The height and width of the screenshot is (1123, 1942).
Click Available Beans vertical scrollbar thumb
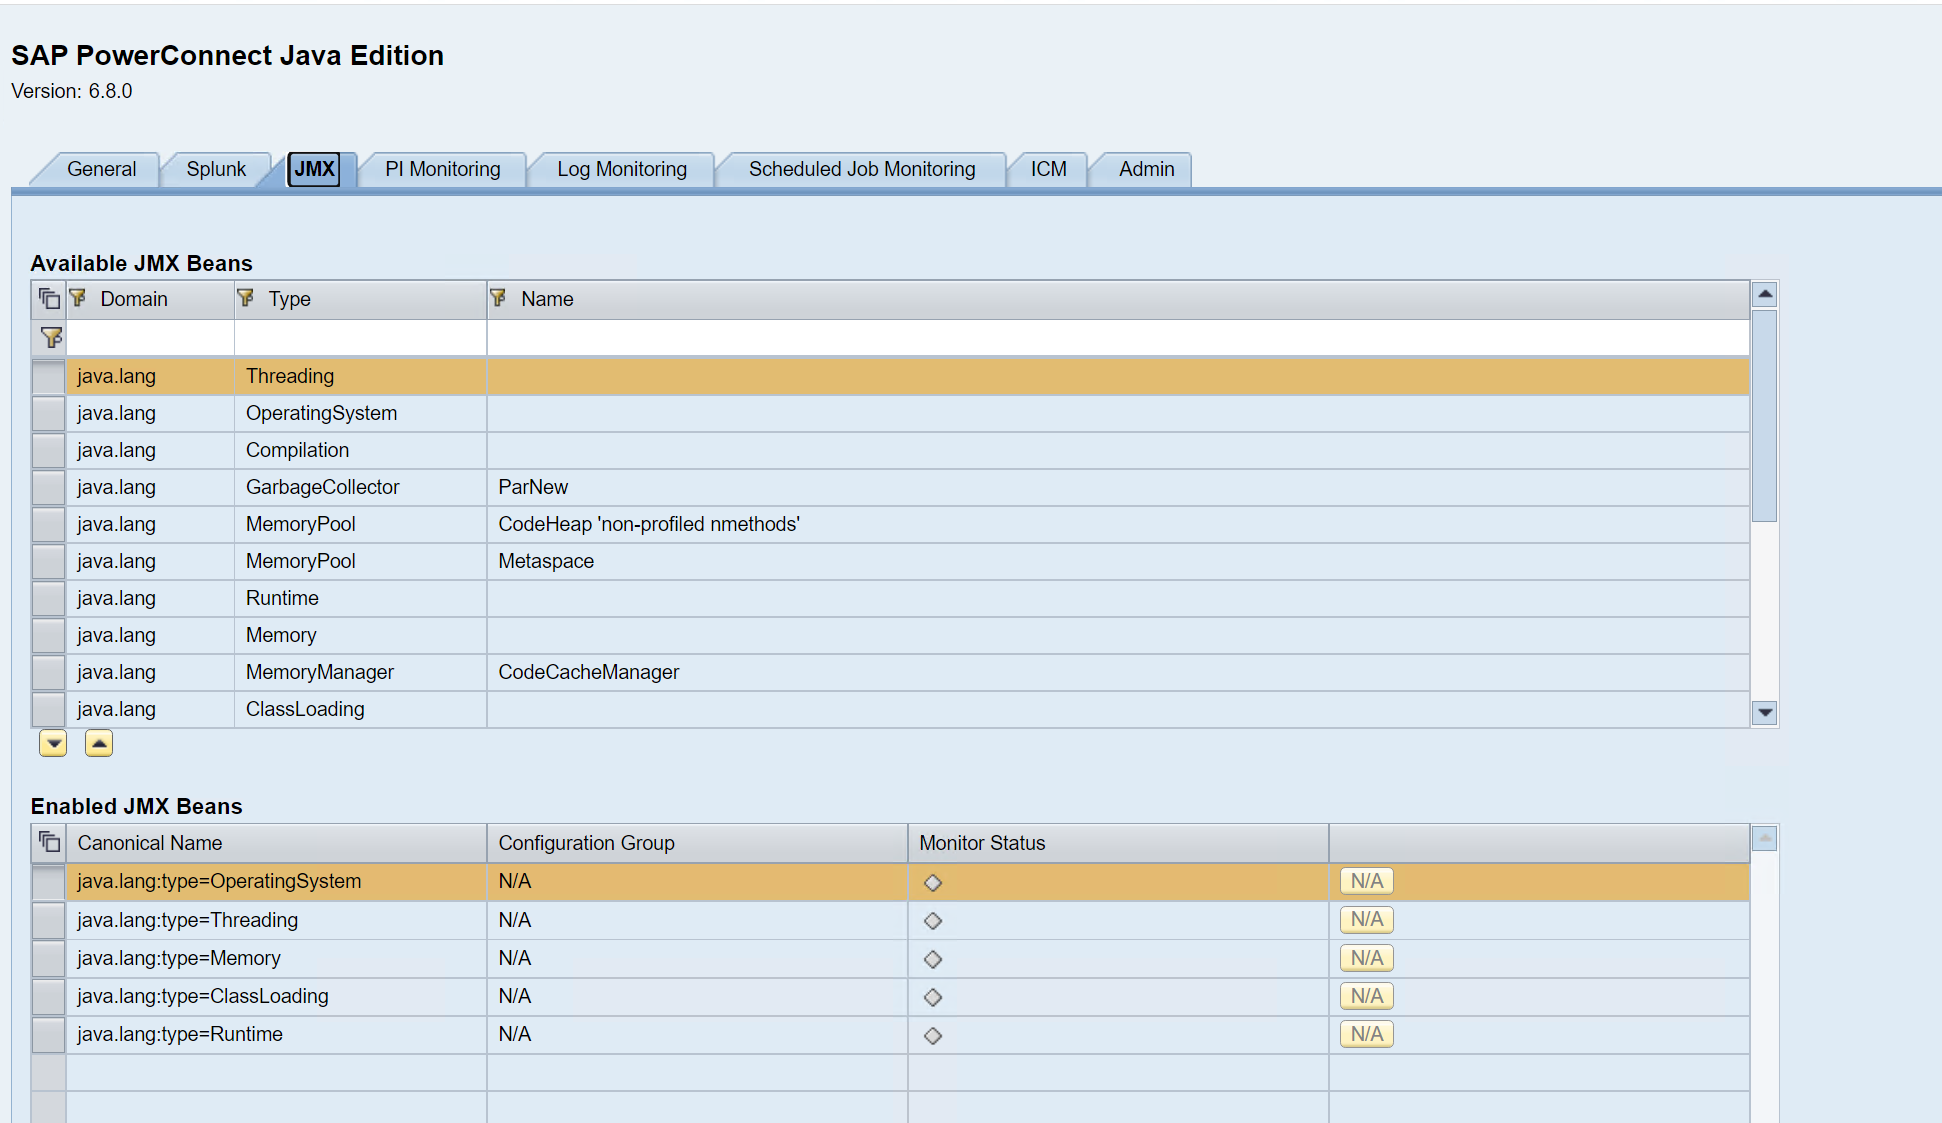tap(1764, 415)
